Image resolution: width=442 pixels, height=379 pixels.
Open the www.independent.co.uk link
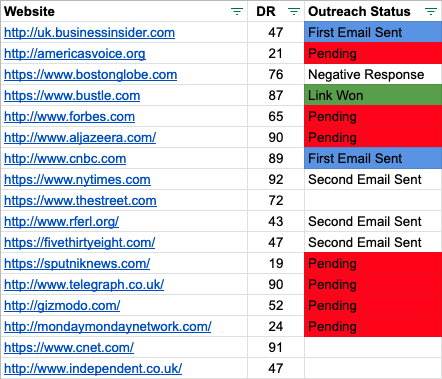93,369
